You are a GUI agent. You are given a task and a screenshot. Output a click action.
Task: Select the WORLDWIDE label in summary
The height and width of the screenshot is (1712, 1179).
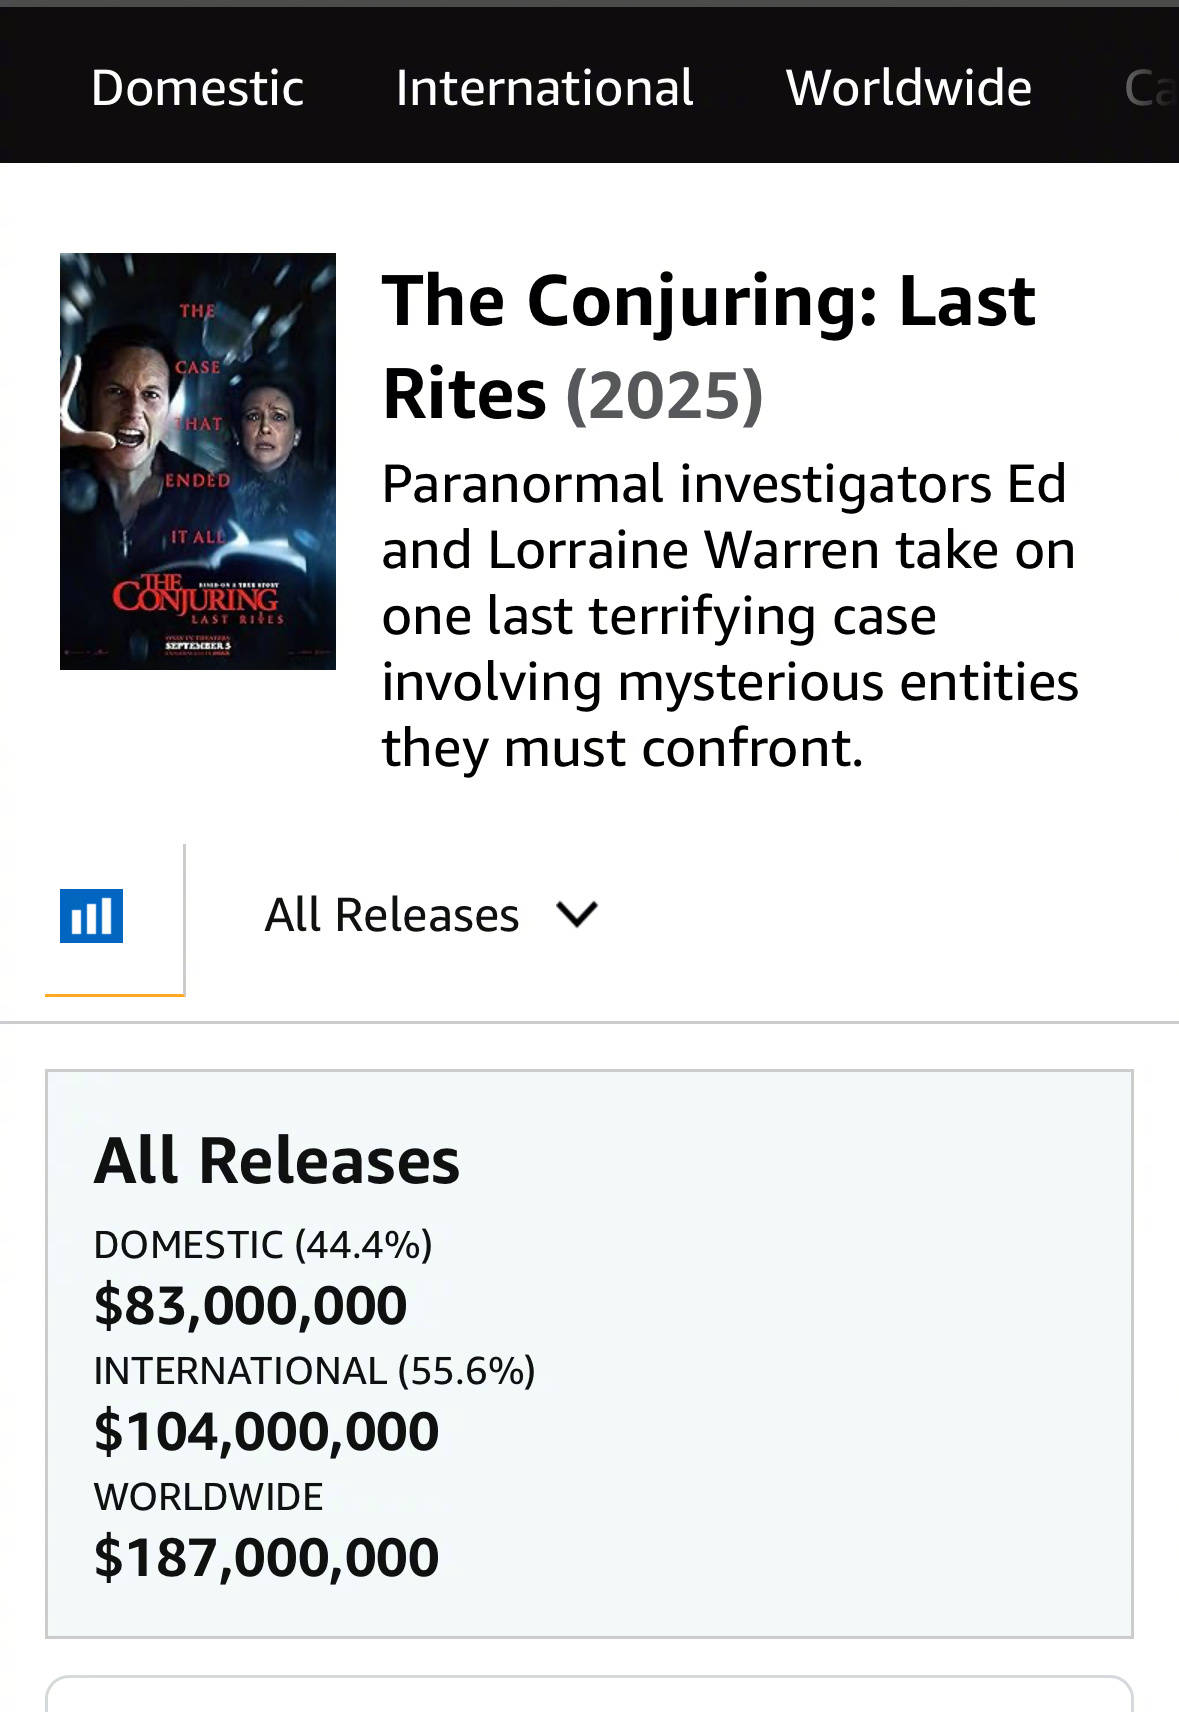pyautogui.click(x=209, y=1497)
